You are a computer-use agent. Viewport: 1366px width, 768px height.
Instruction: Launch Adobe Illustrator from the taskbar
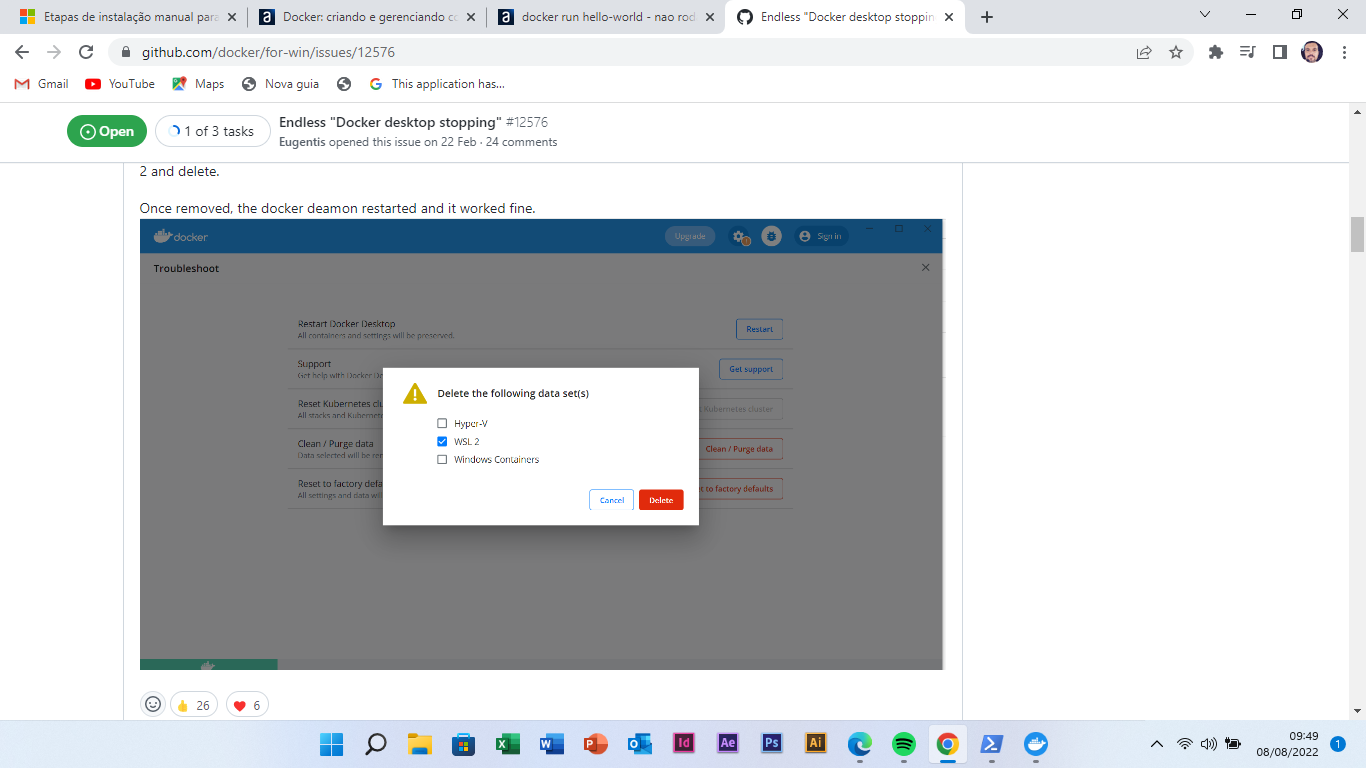pos(816,744)
